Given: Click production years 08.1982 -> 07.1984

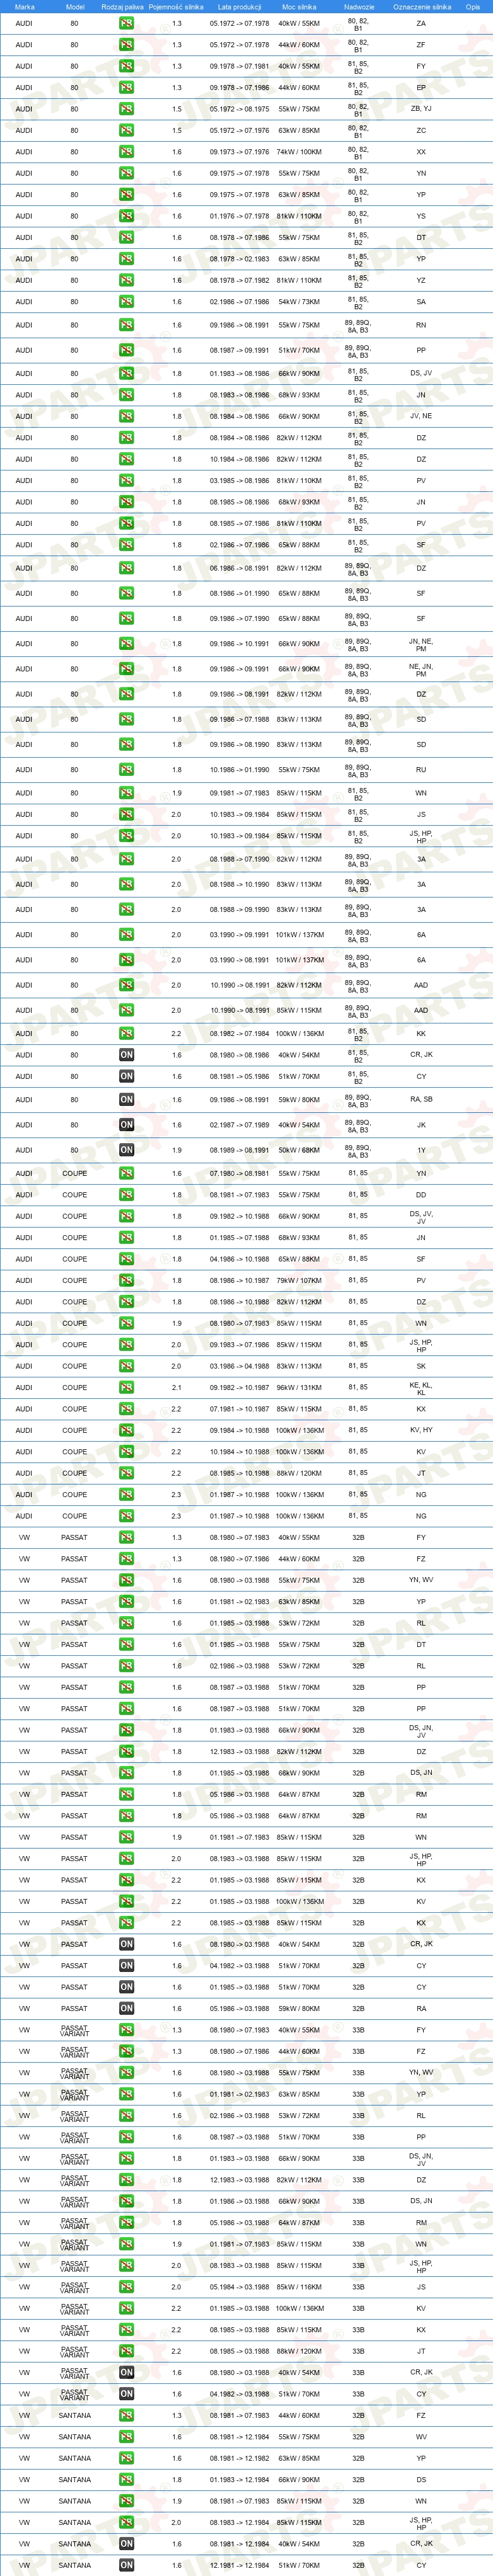Looking at the screenshot, I should (x=239, y=1034).
